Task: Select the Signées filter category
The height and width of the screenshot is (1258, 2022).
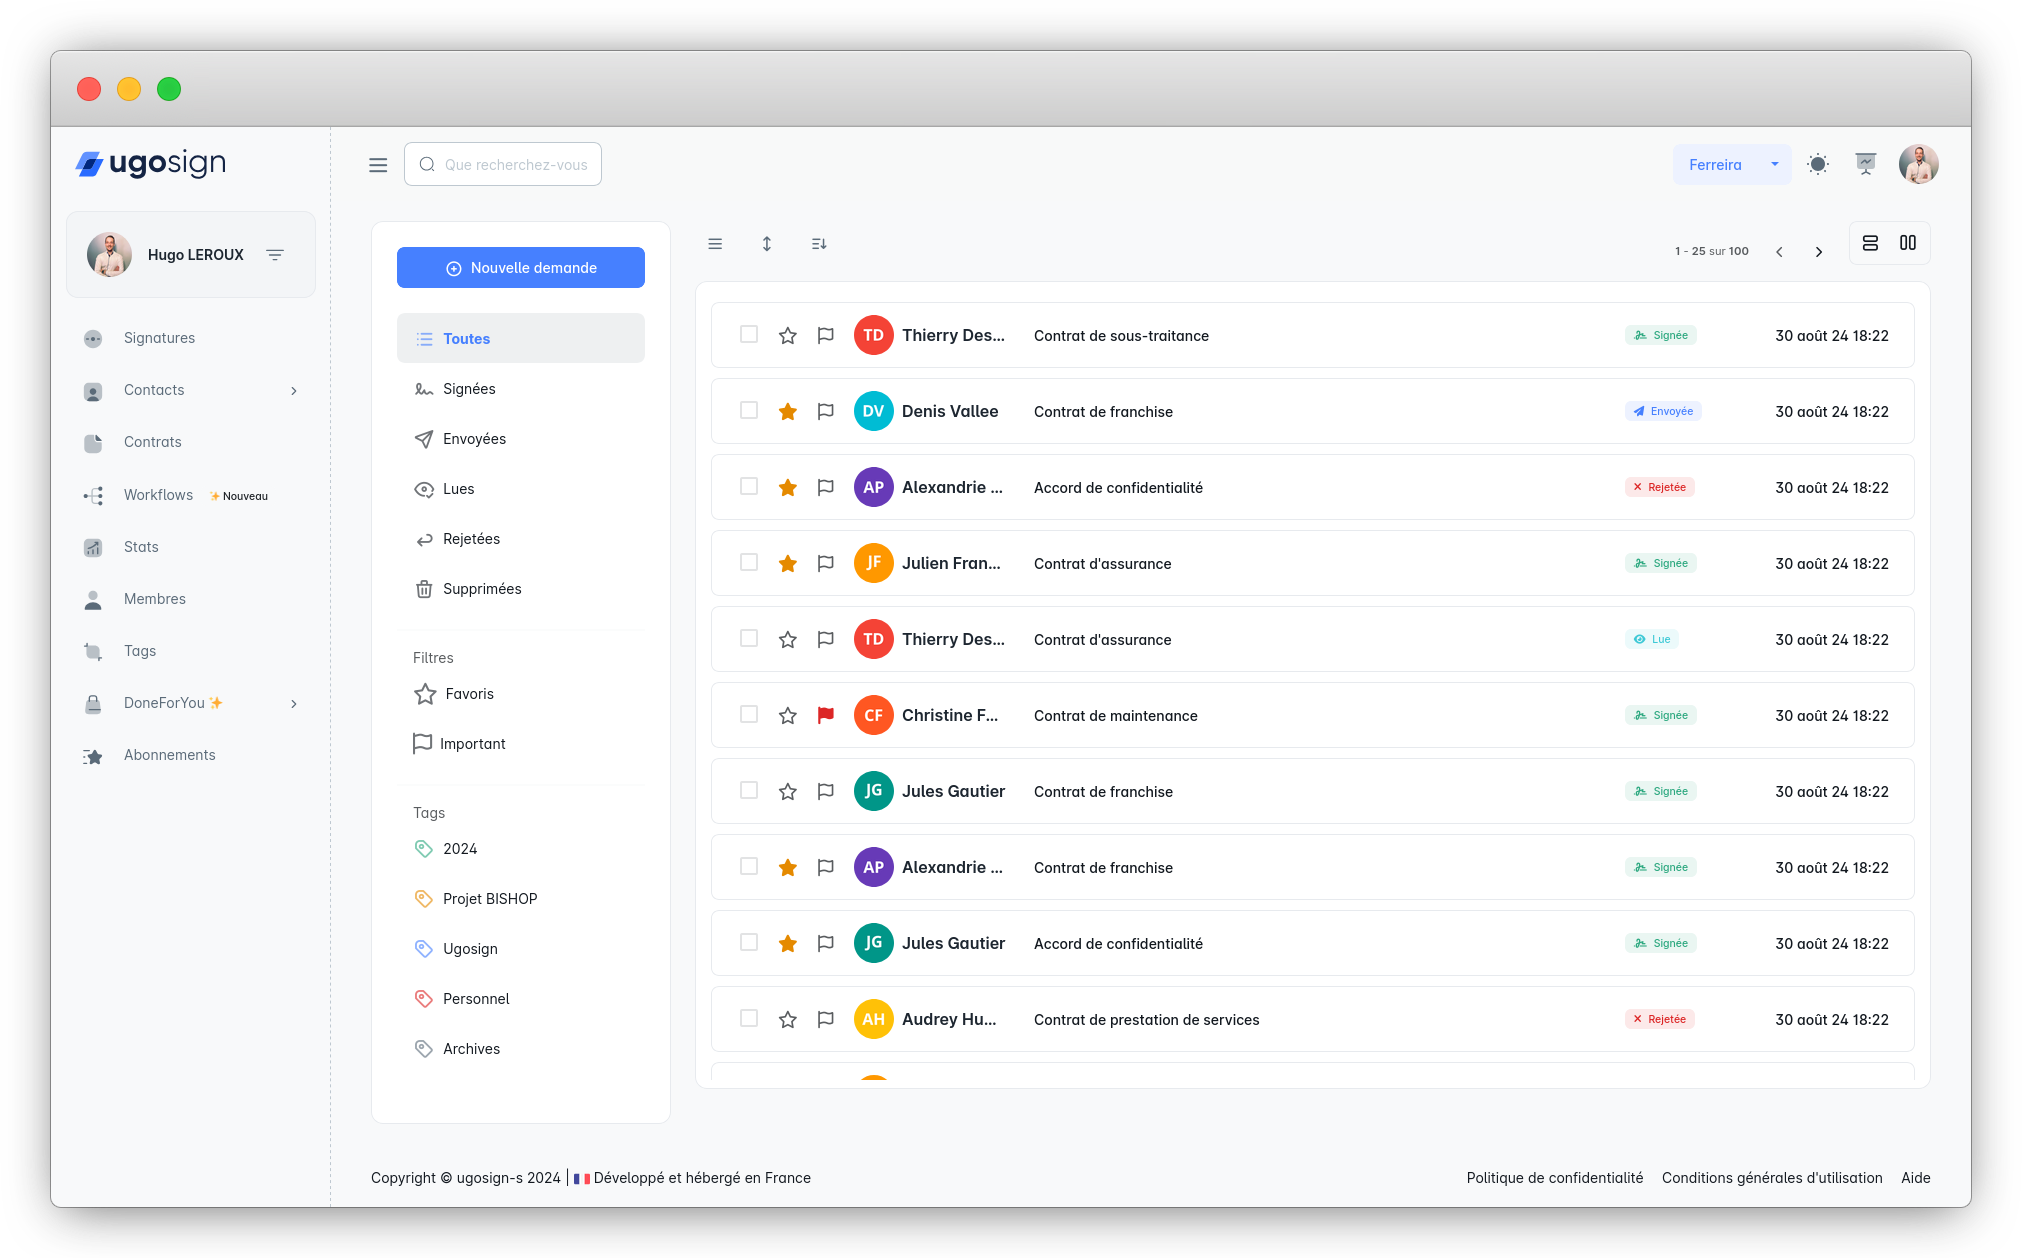Action: point(468,387)
